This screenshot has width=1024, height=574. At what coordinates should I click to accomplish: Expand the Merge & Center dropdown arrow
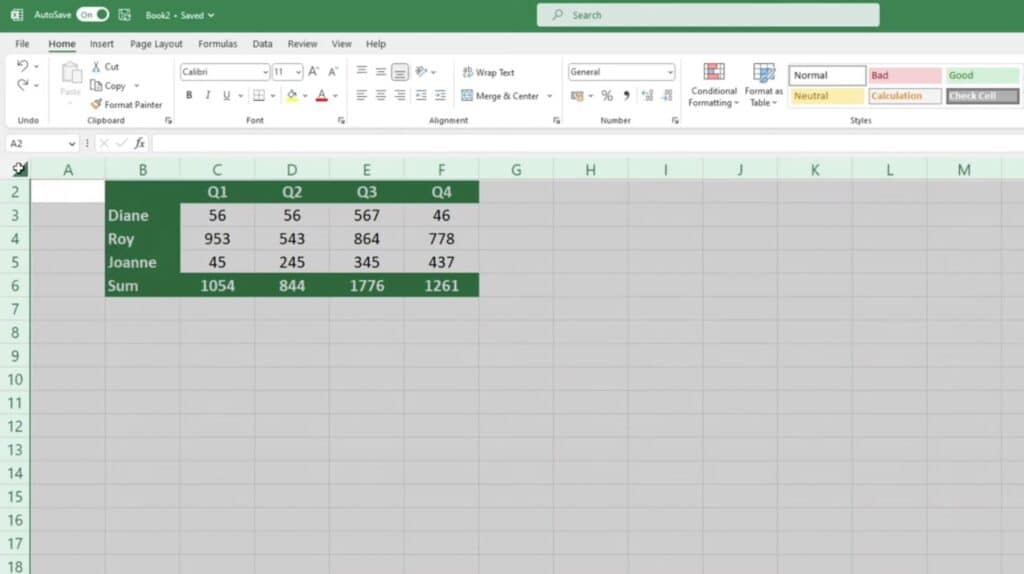550,96
